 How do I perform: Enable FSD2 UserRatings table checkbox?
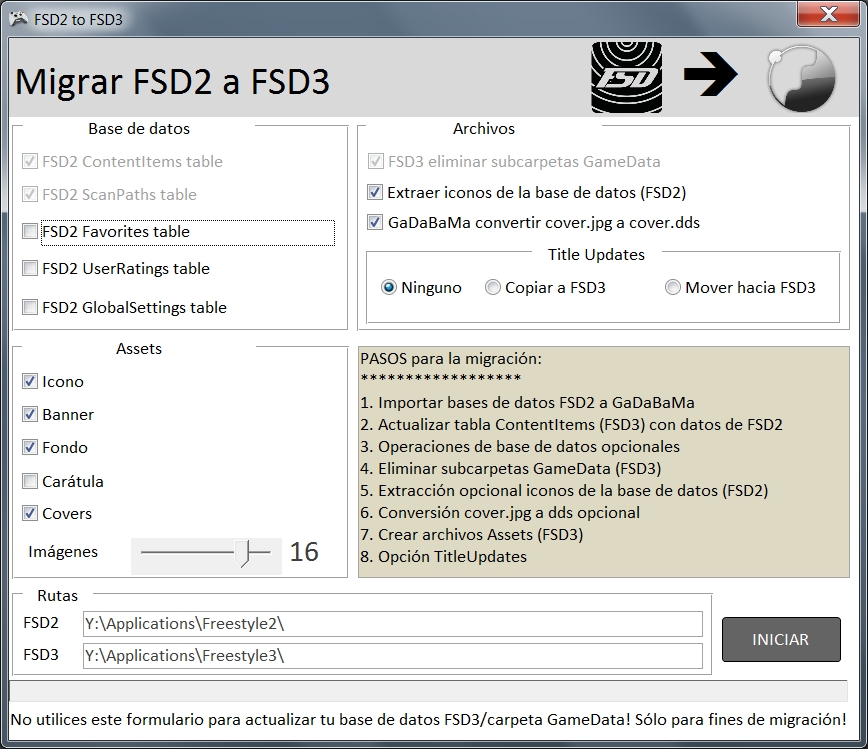click(30, 268)
